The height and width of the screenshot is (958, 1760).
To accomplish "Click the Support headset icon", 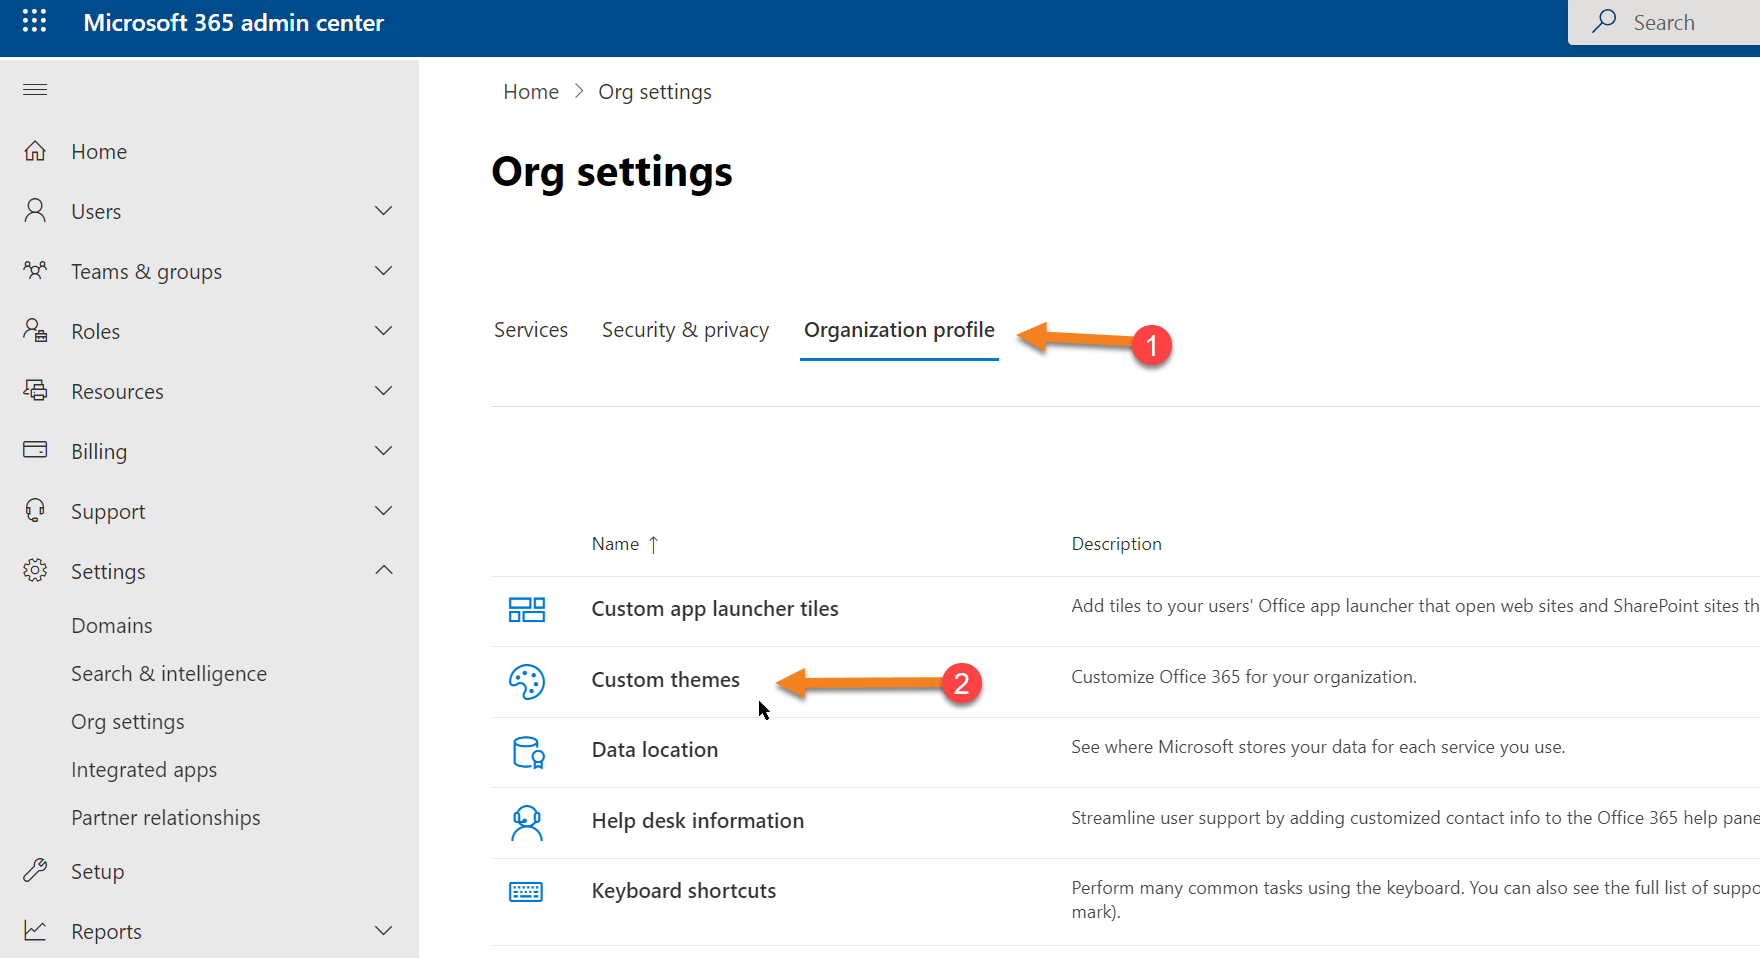I will tap(35, 510).
